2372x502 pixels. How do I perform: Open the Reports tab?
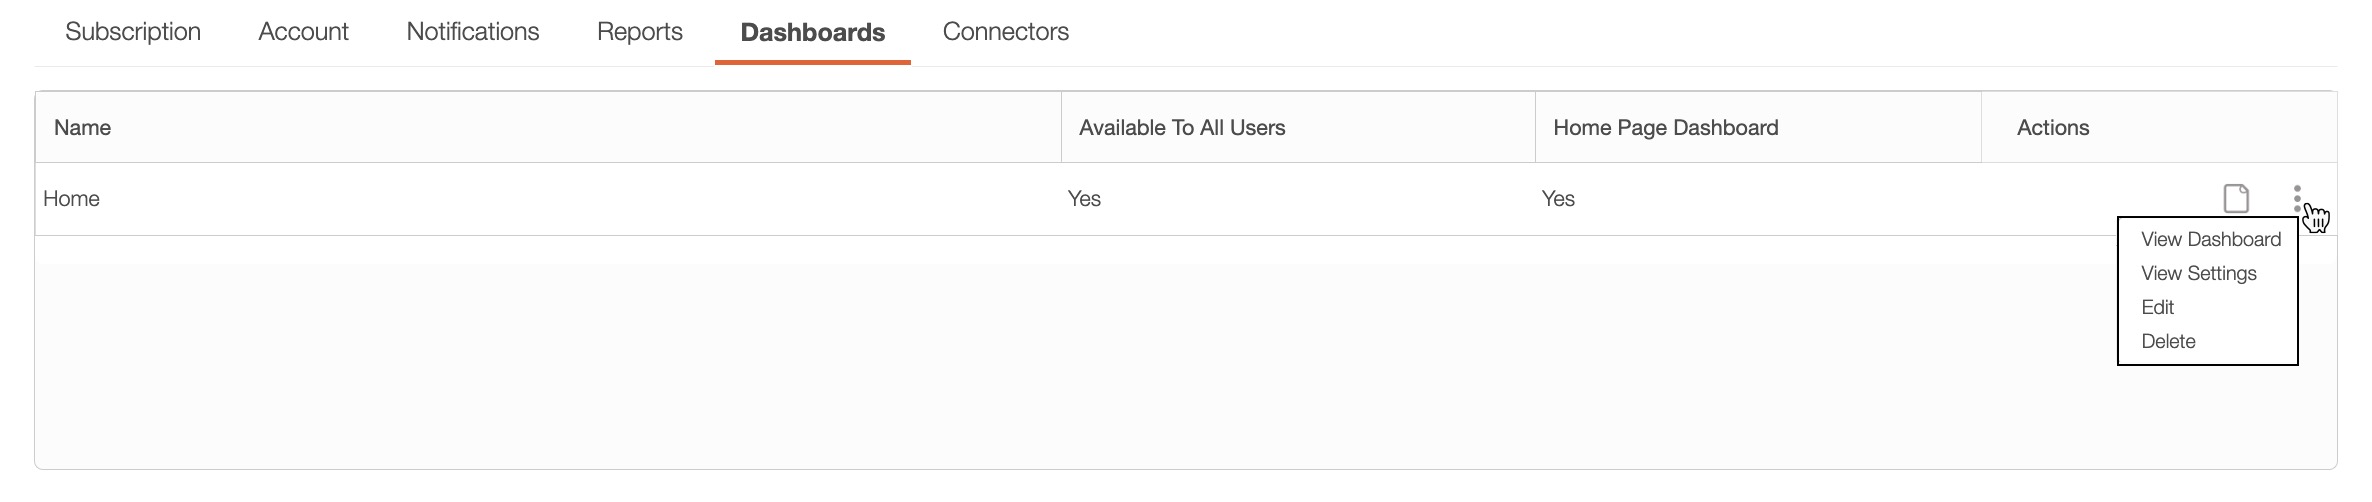pos(639,32)
